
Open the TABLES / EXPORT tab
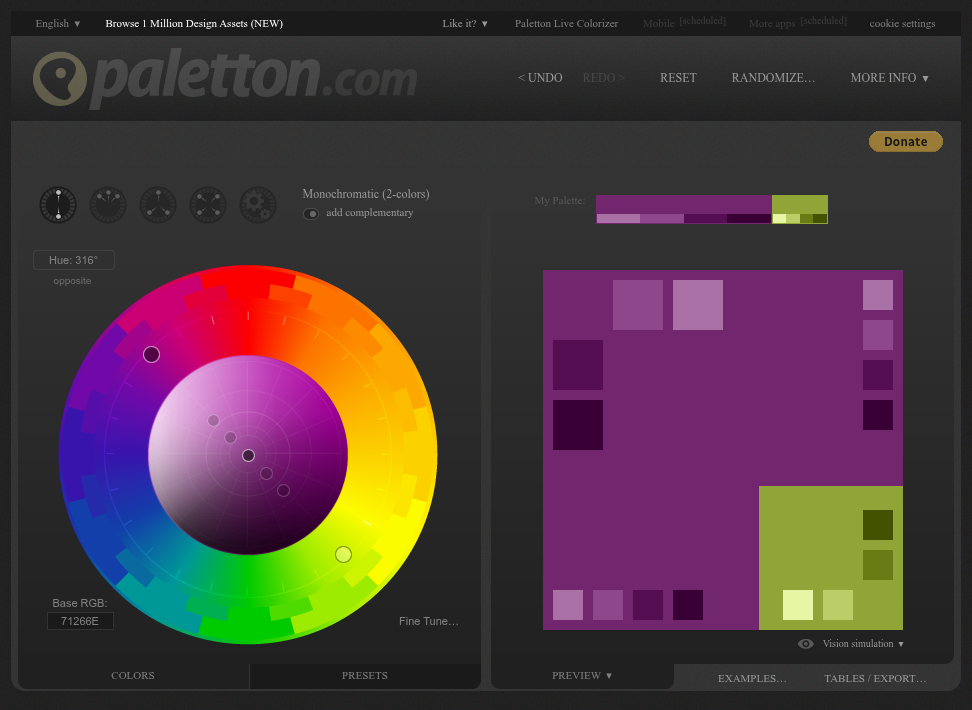(875, 678)
